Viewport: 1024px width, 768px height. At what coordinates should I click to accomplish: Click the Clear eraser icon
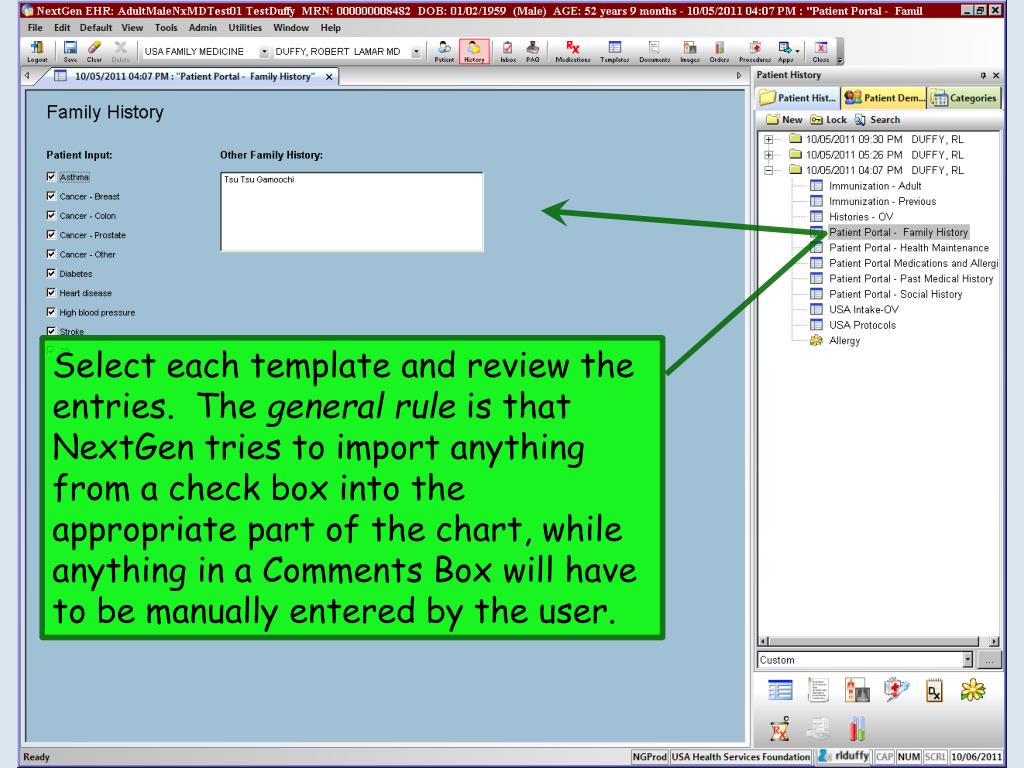(x=94, y=51)
